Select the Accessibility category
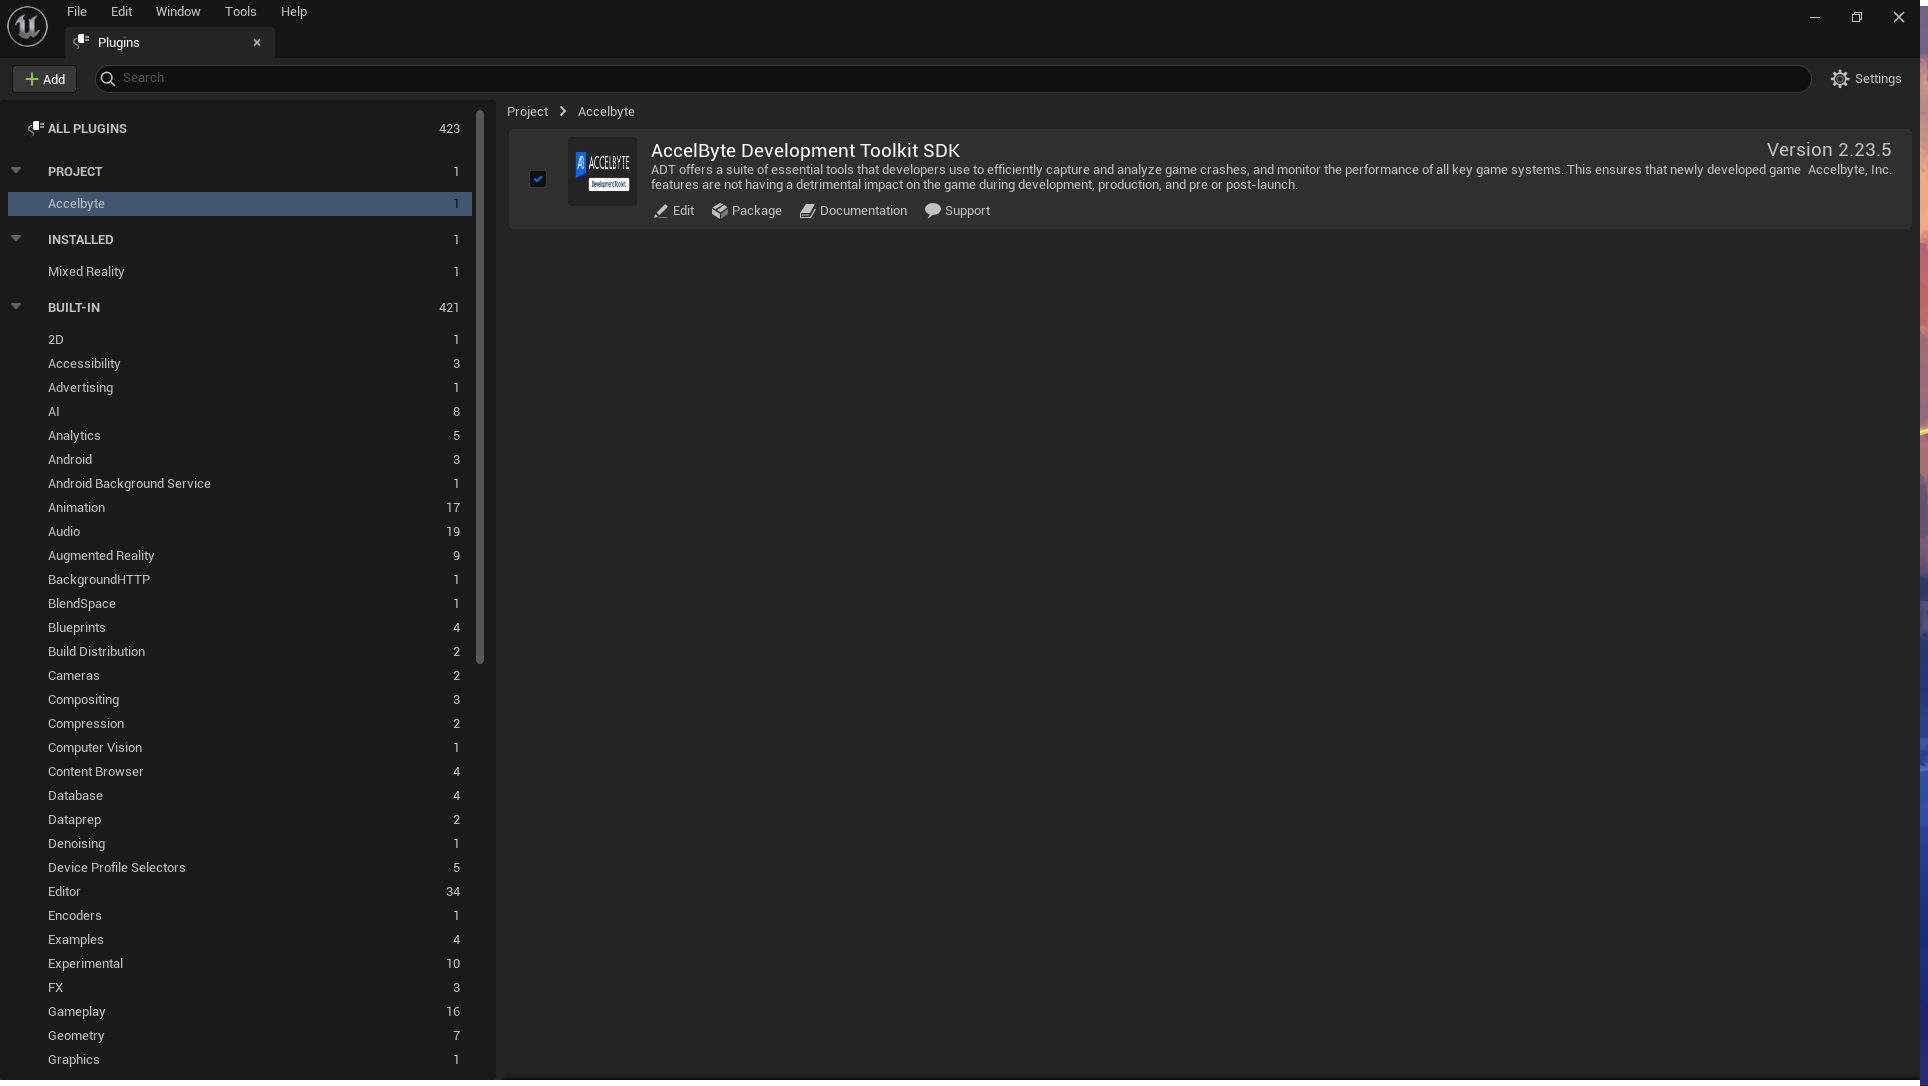1928x1086 pixels. coord(240,363)
